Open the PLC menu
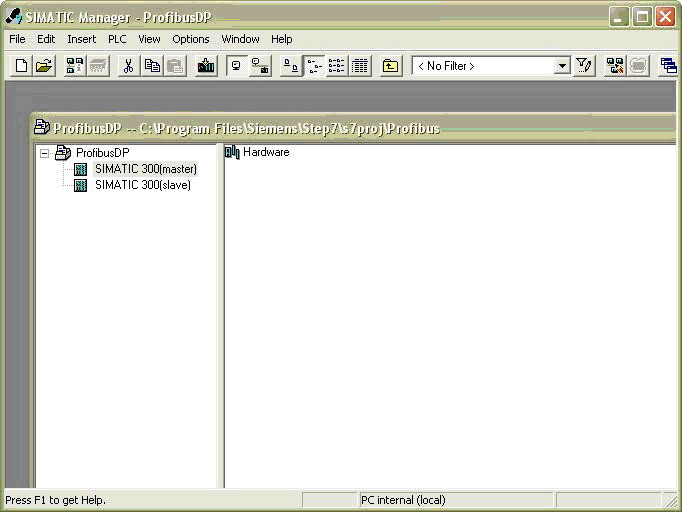Viewport: 682px width, 512px height. pyautogui.click(x=117, y=39)
